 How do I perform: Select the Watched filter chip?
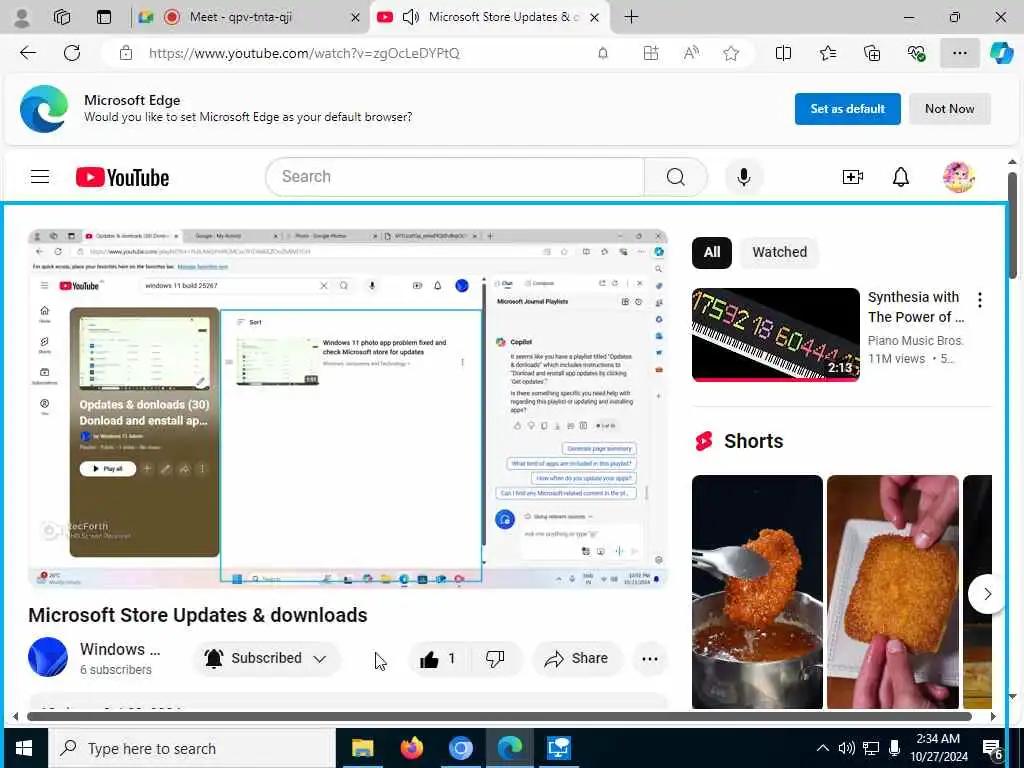pos(779,252)
